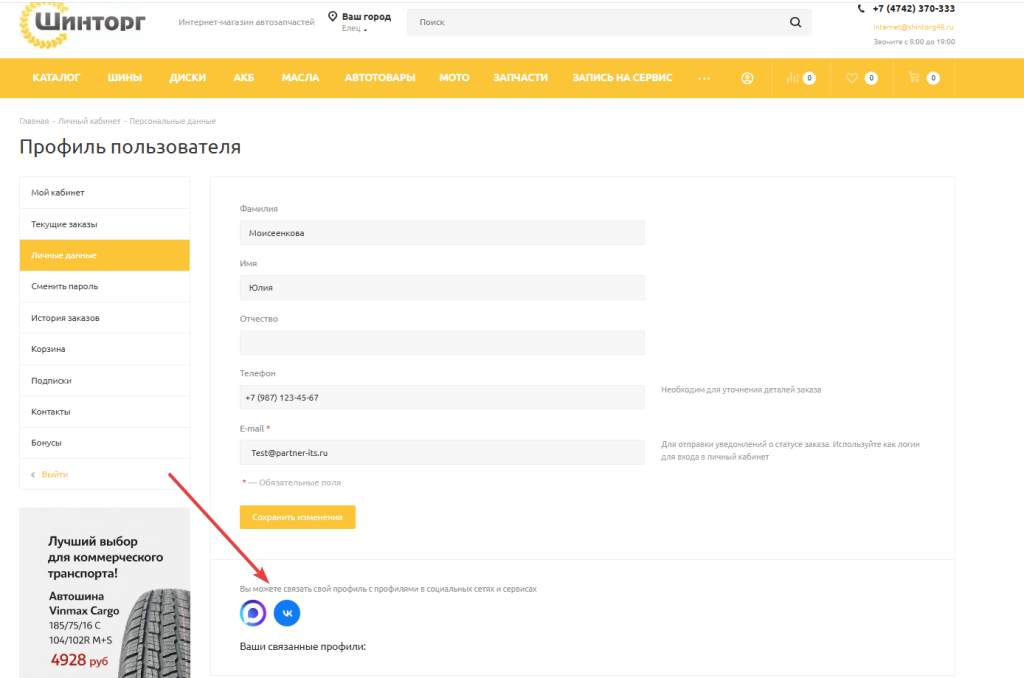Click the phone number +7 (4742) 370-333
Viewport: 1024px width, 678px height.
coord(913,9)
